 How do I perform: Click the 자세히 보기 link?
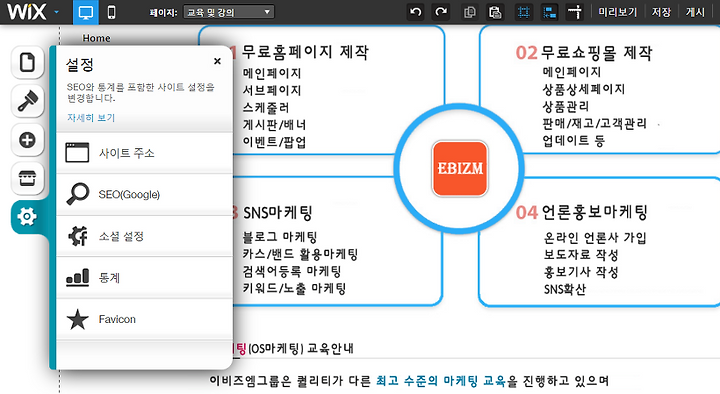point(91,118)
